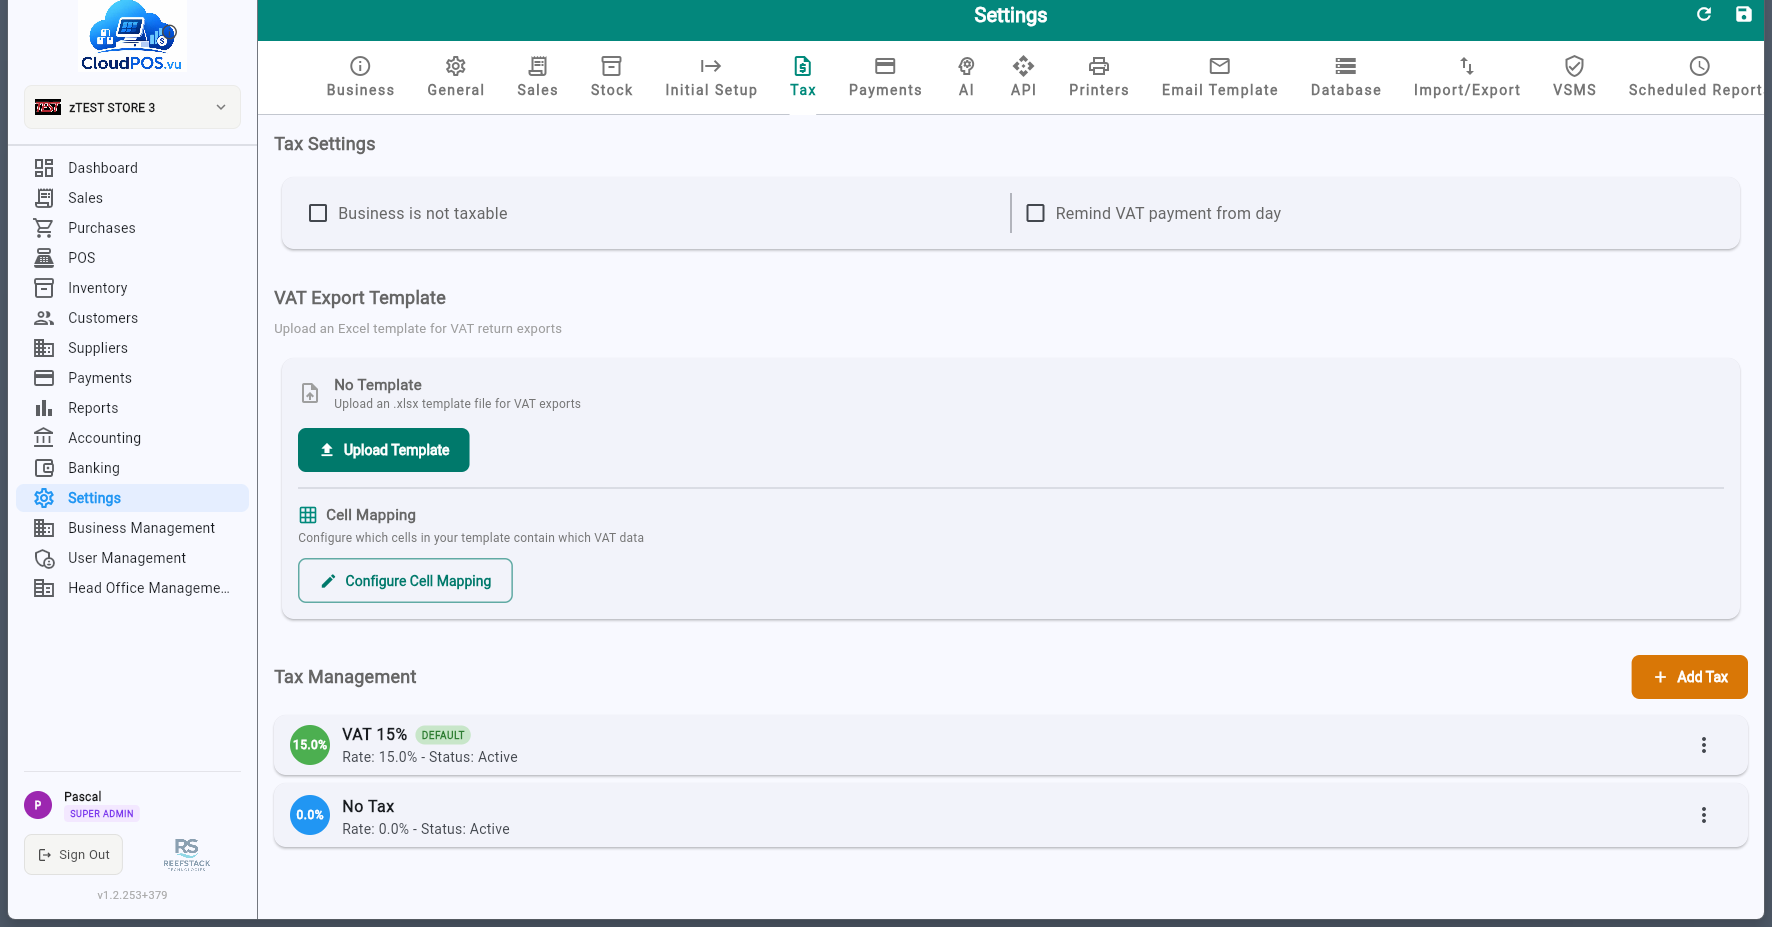
Task: Switch to the Scheduled Report tab
Action: (1694, 77)
